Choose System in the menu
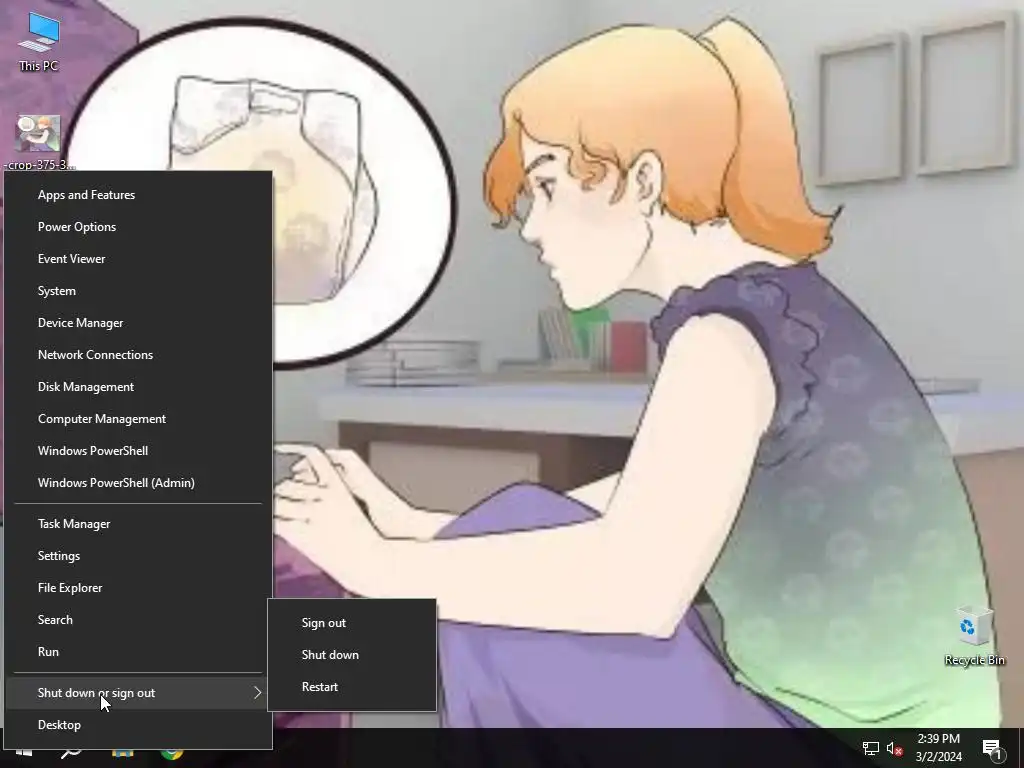The image size is (1024, 768). pos(138,291)
